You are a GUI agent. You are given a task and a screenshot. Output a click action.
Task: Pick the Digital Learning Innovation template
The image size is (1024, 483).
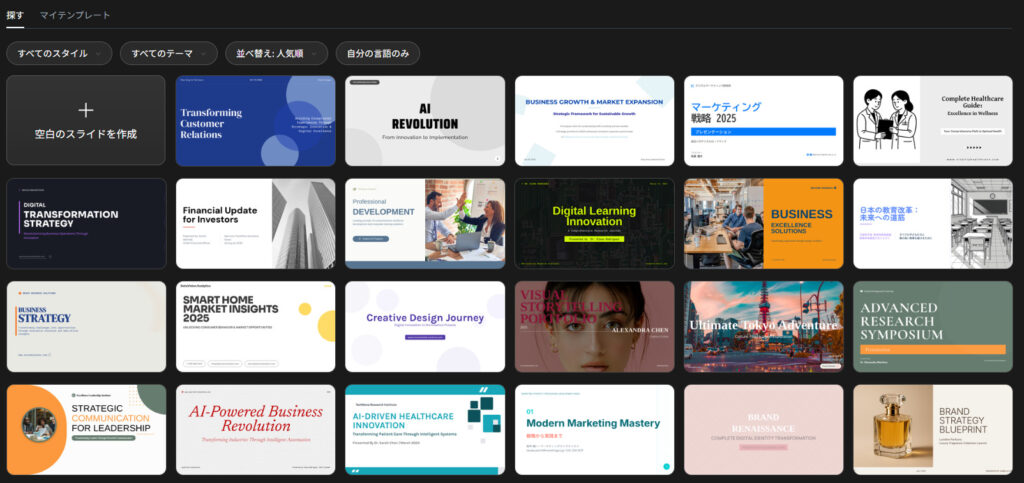point(594,224)
